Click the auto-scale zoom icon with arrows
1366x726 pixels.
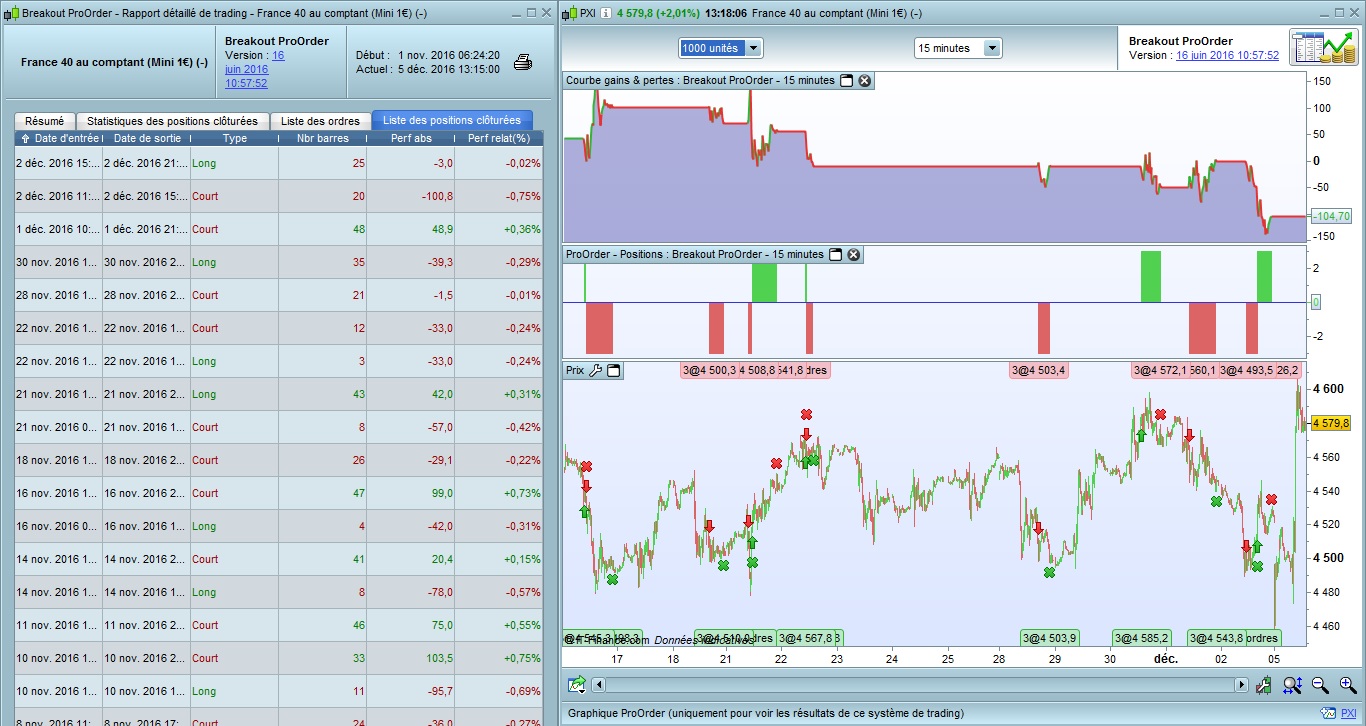pyautogui.click(x=1292, y=685)
